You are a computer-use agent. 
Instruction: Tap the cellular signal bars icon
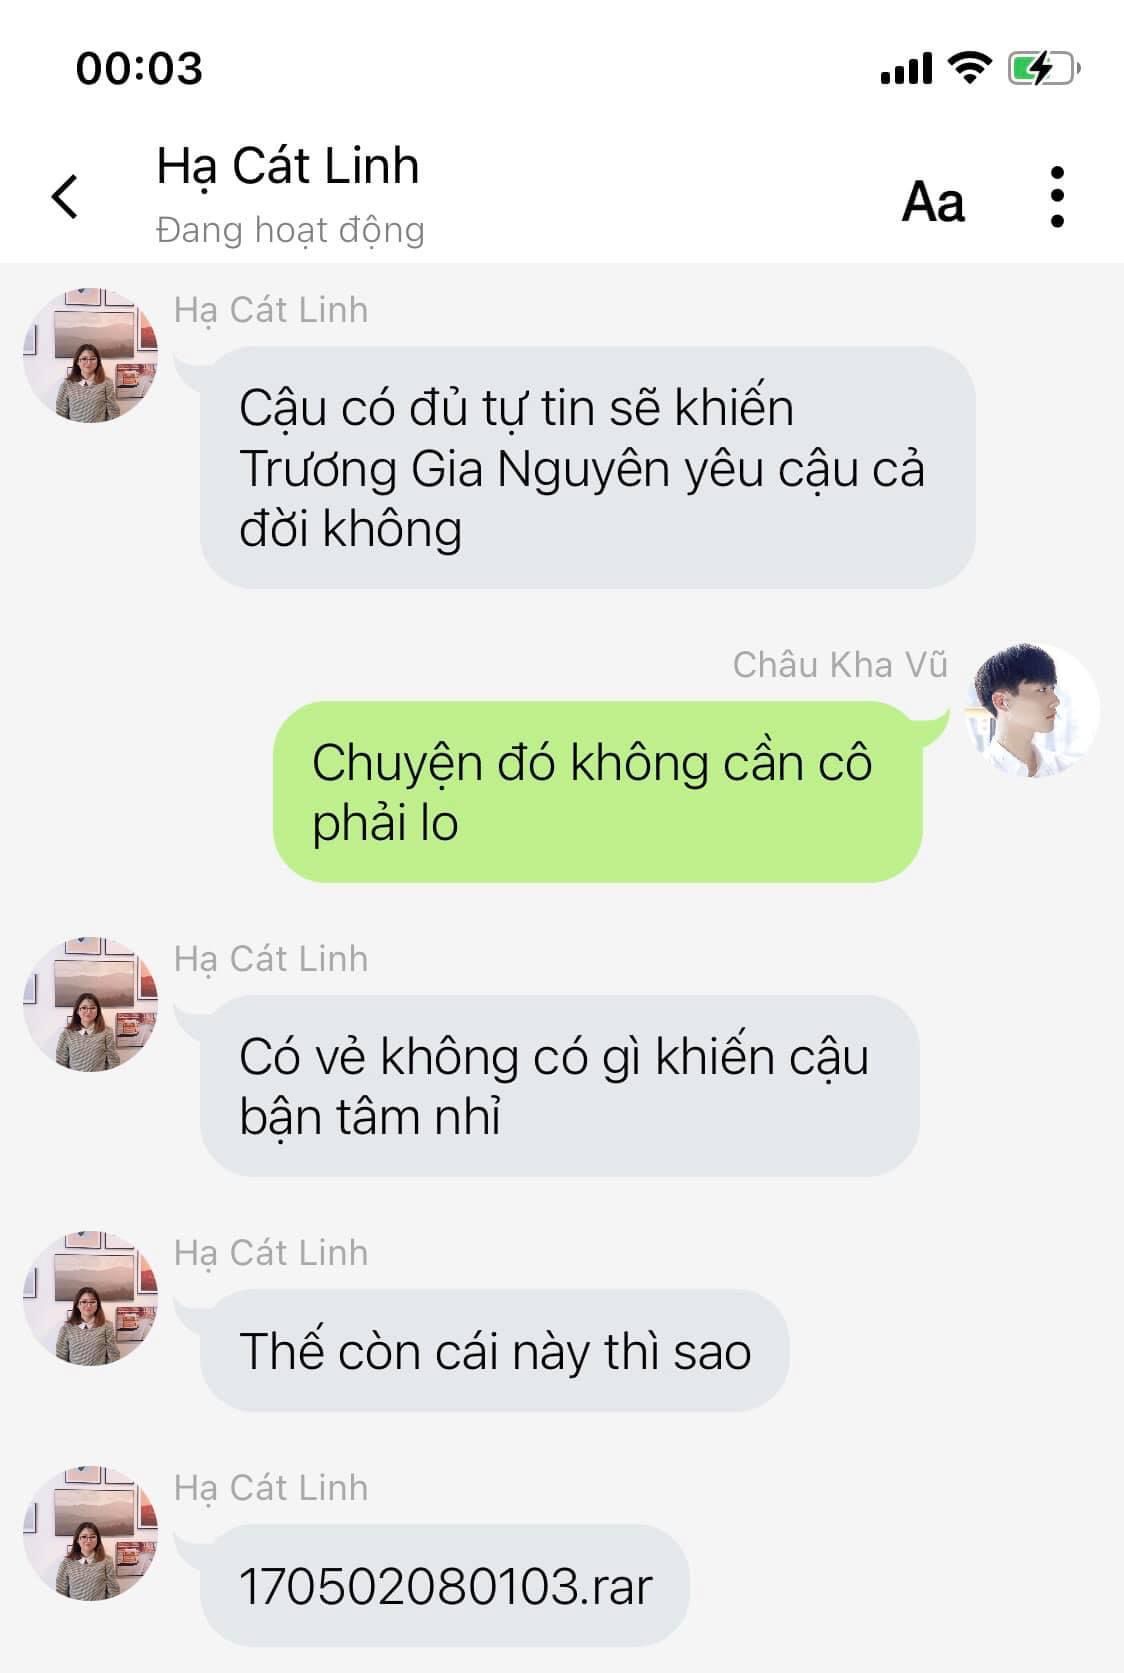[906, 69]
